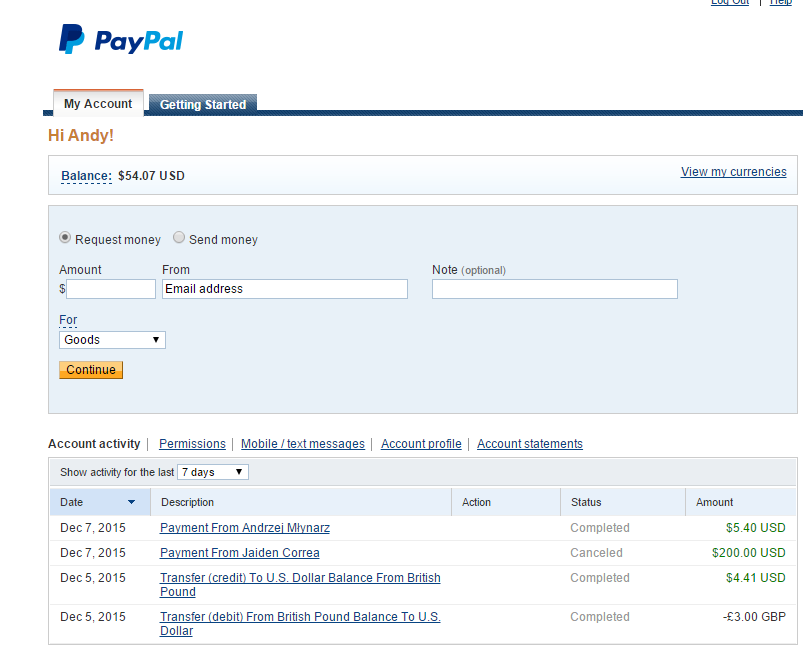Go to Account profile link
Image resolution: width=808 pixels, height=654 pixels.
421,444
